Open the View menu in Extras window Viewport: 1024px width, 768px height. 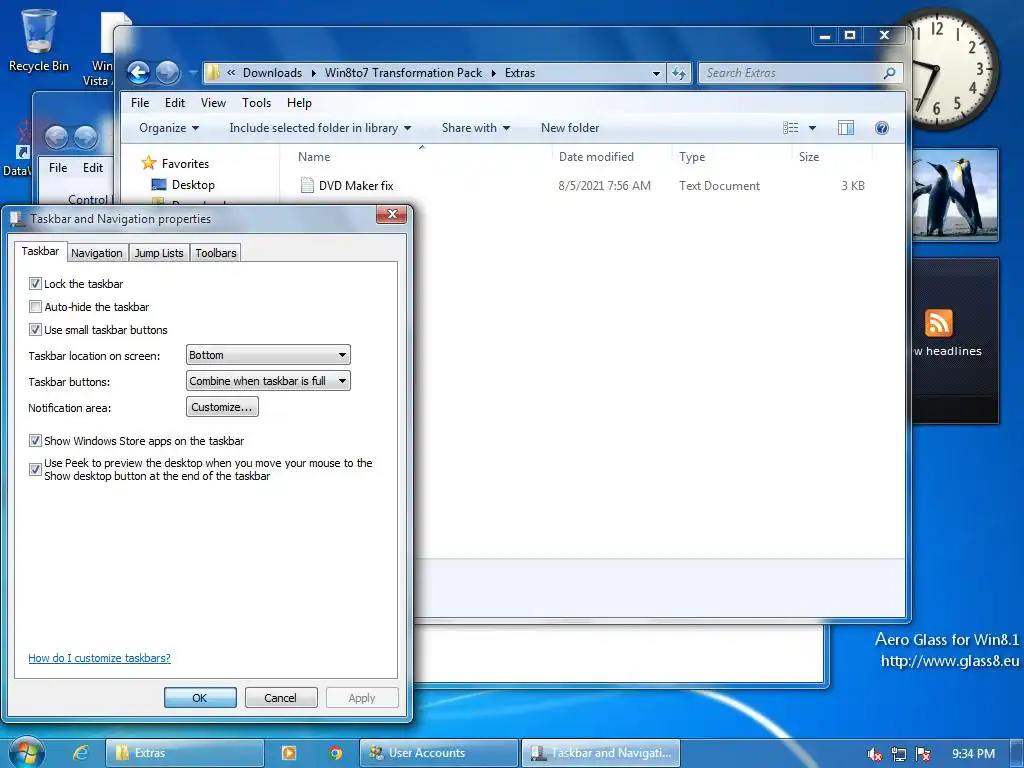(213, 103)
